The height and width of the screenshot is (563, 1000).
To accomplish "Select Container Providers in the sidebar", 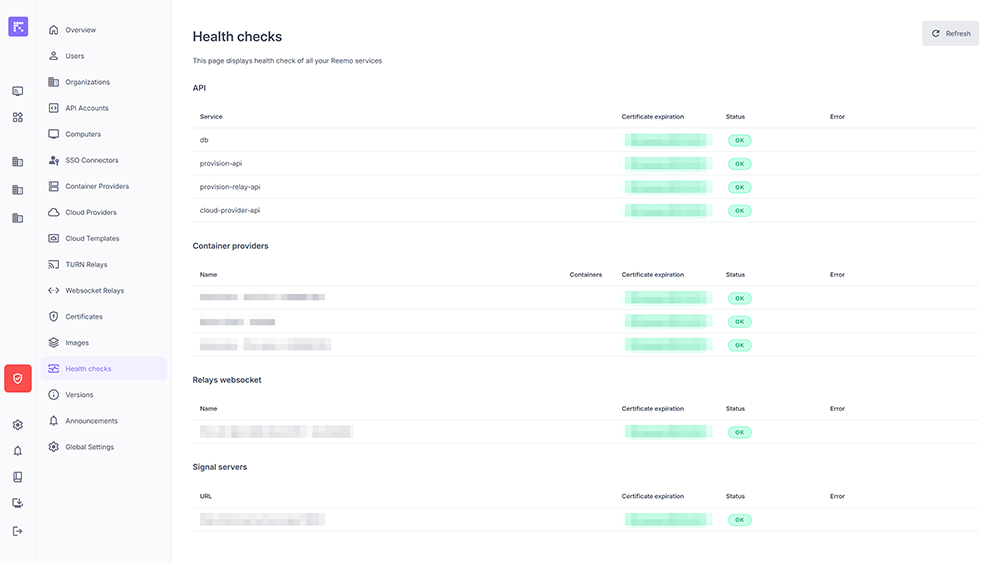I will coord(96,186).
